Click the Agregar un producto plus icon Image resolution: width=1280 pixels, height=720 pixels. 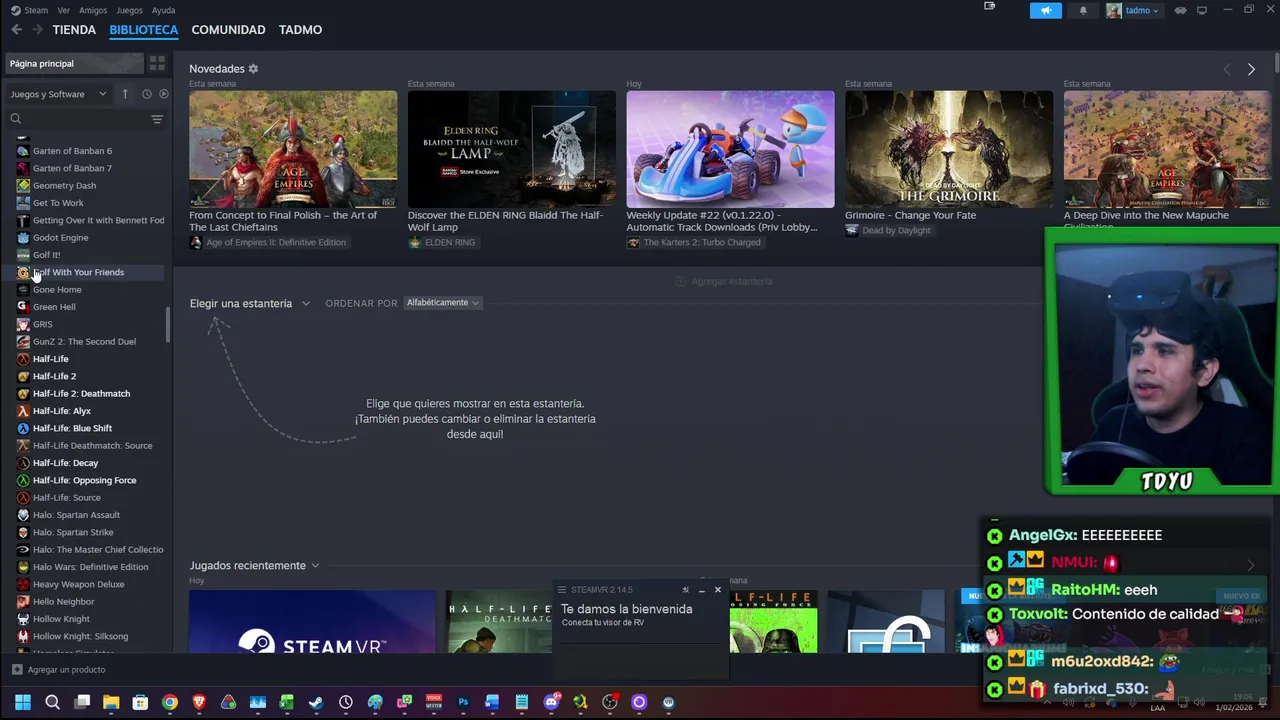pyautogui.click(x=17, y=670)
